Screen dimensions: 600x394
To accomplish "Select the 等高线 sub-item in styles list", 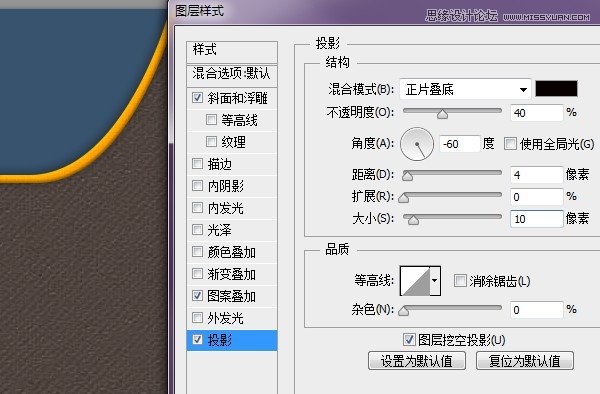I will [240, 120].
